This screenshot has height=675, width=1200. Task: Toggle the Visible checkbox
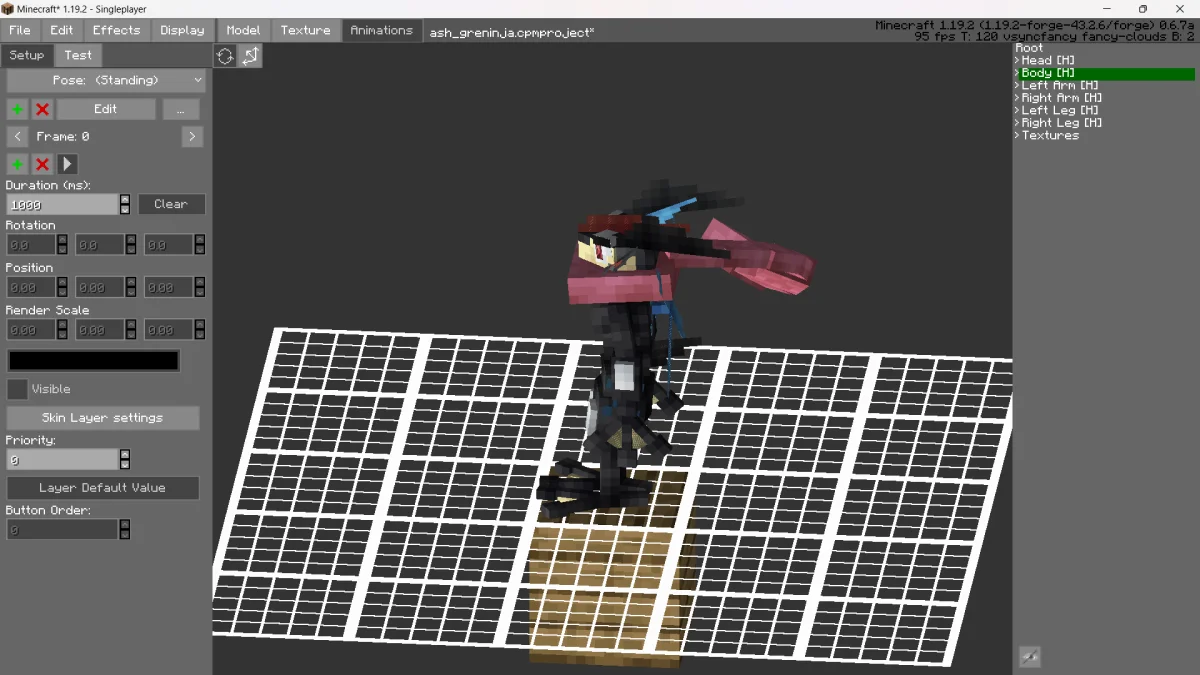pyautogui.click(x=17, y=389)
